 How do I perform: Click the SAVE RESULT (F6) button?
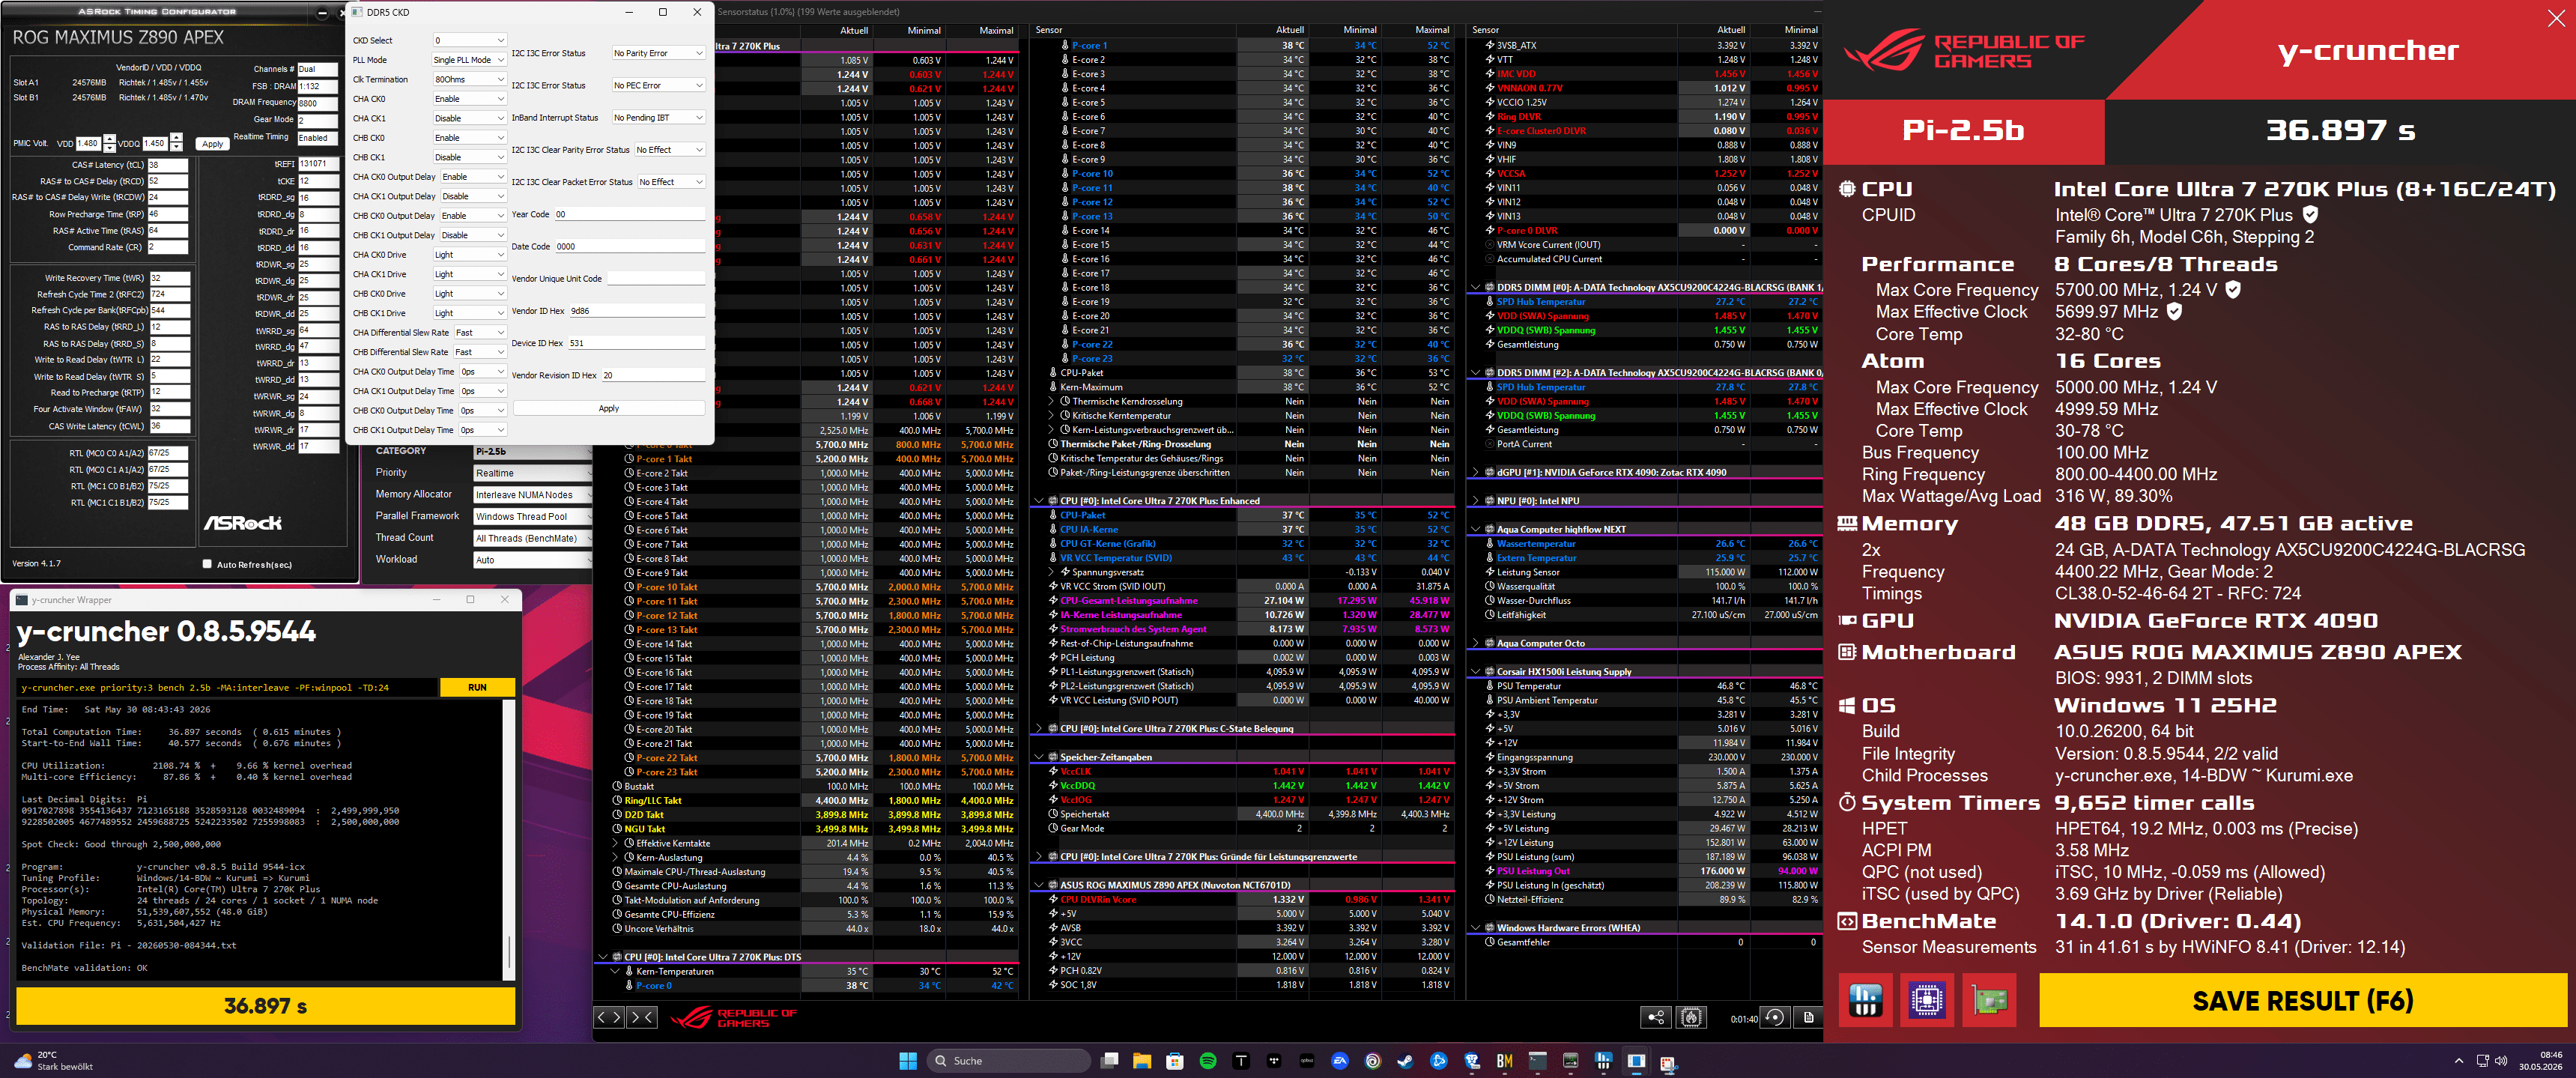2302,1000
